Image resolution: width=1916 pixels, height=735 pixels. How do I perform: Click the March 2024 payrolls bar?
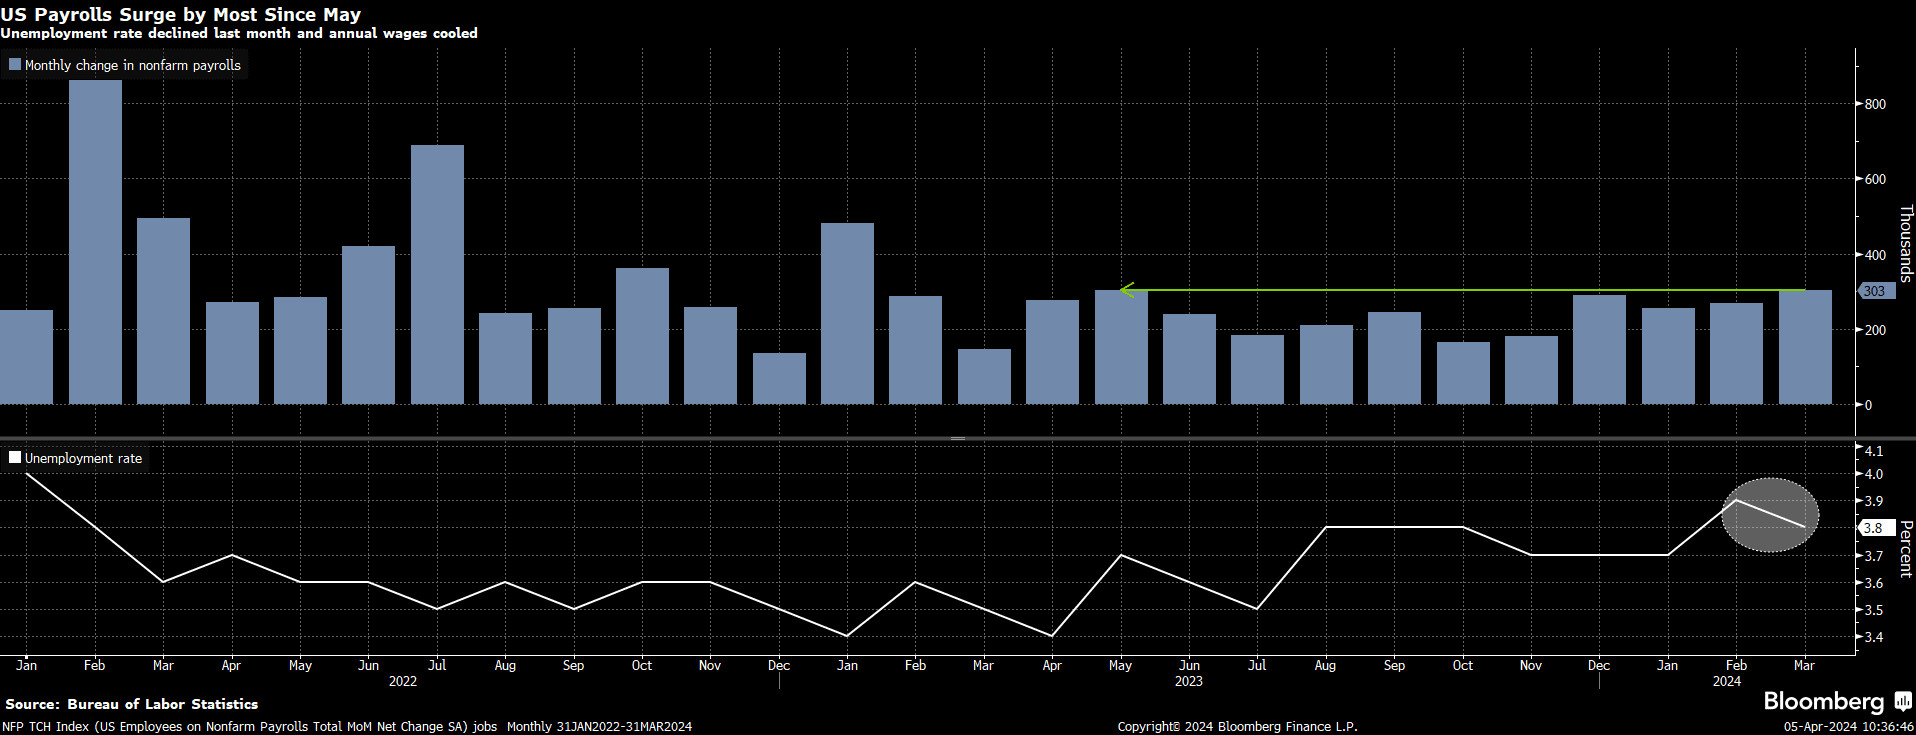[1805, 348]
